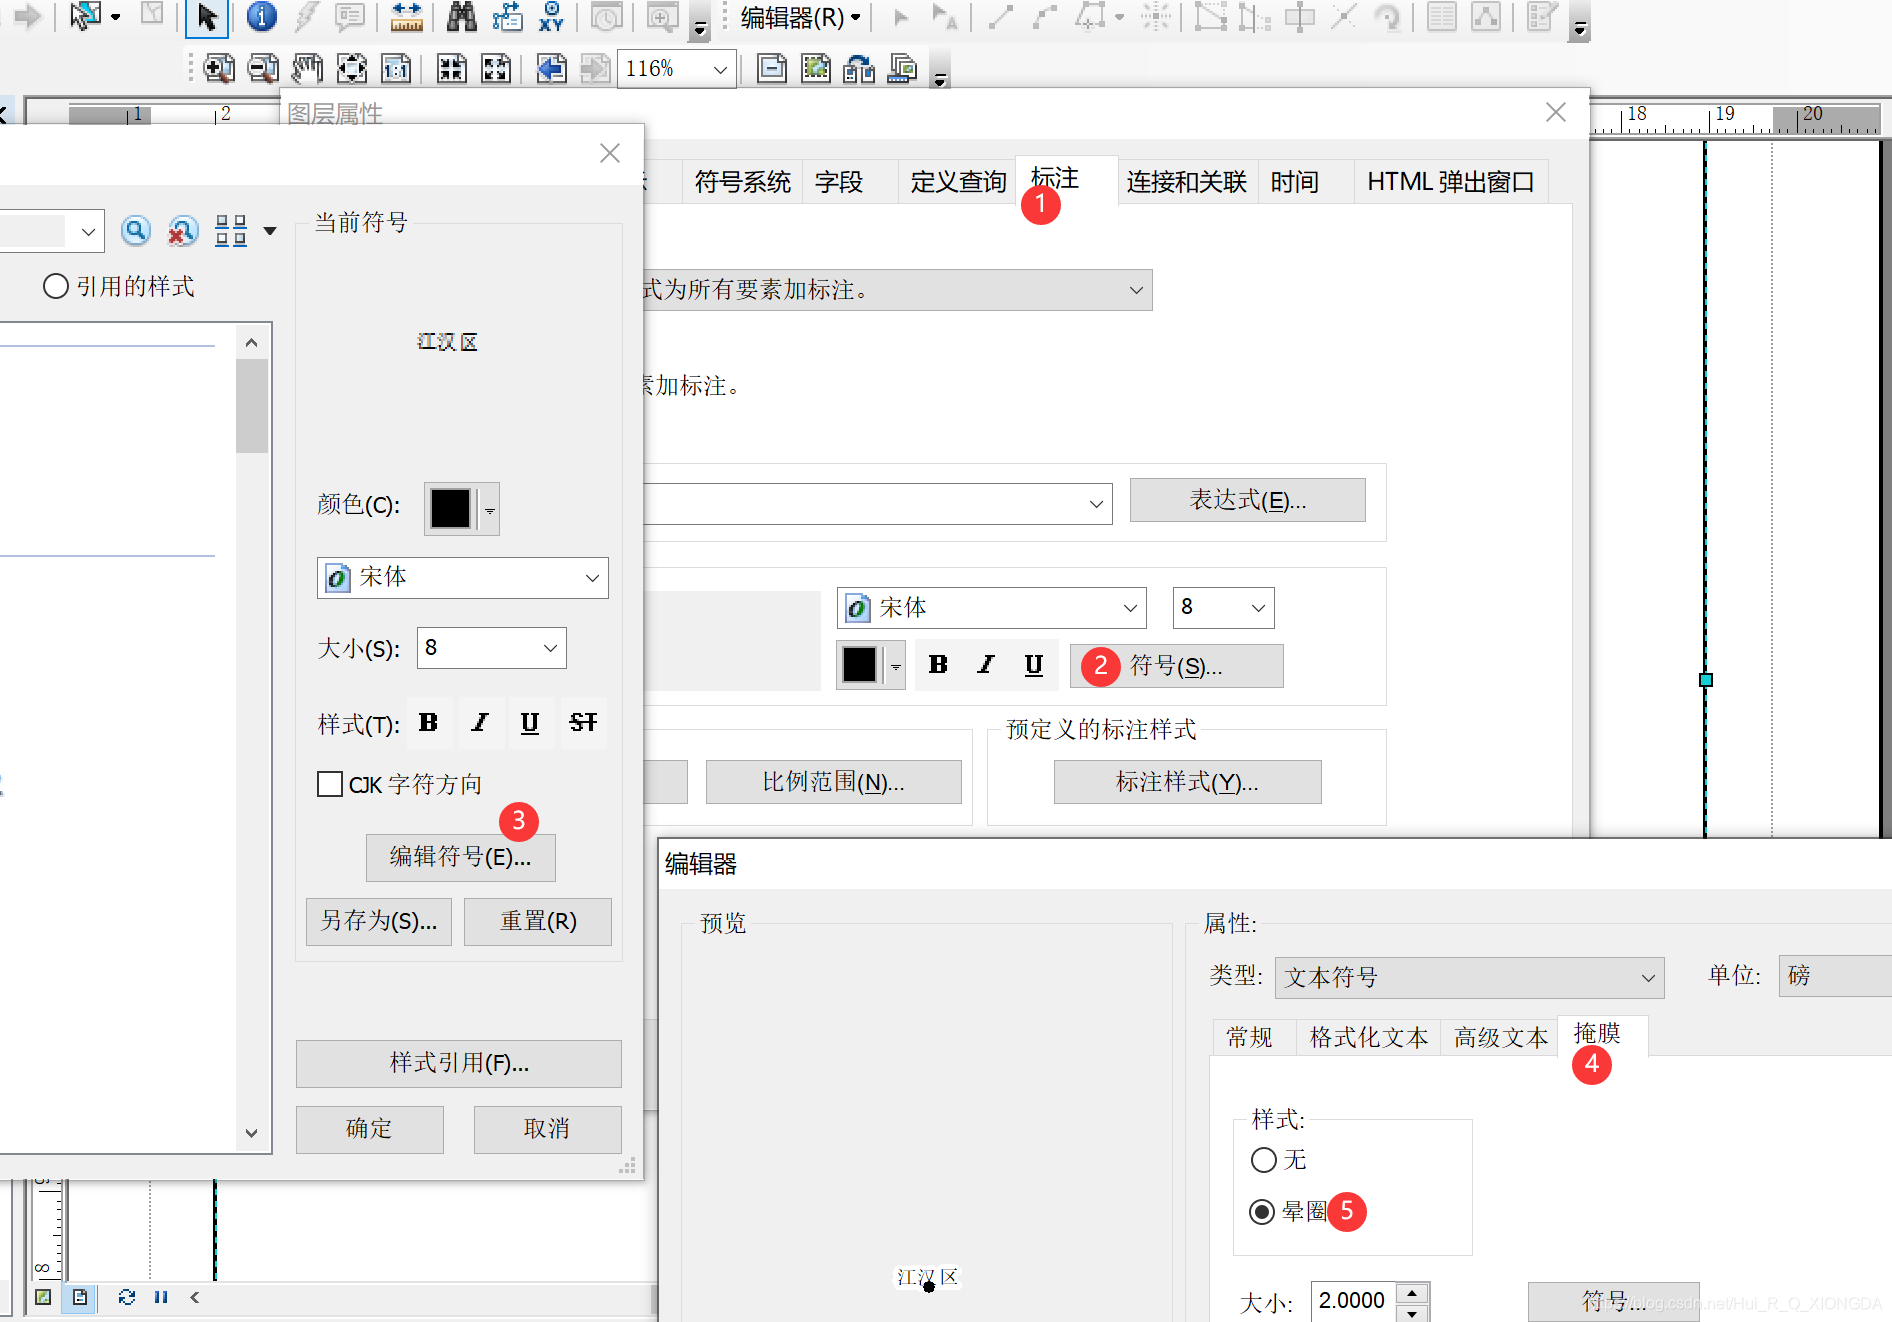The width and height of the screenshot is (1892, 1322).
Task: Choose the Select Features tool
Action: (86, 16)
